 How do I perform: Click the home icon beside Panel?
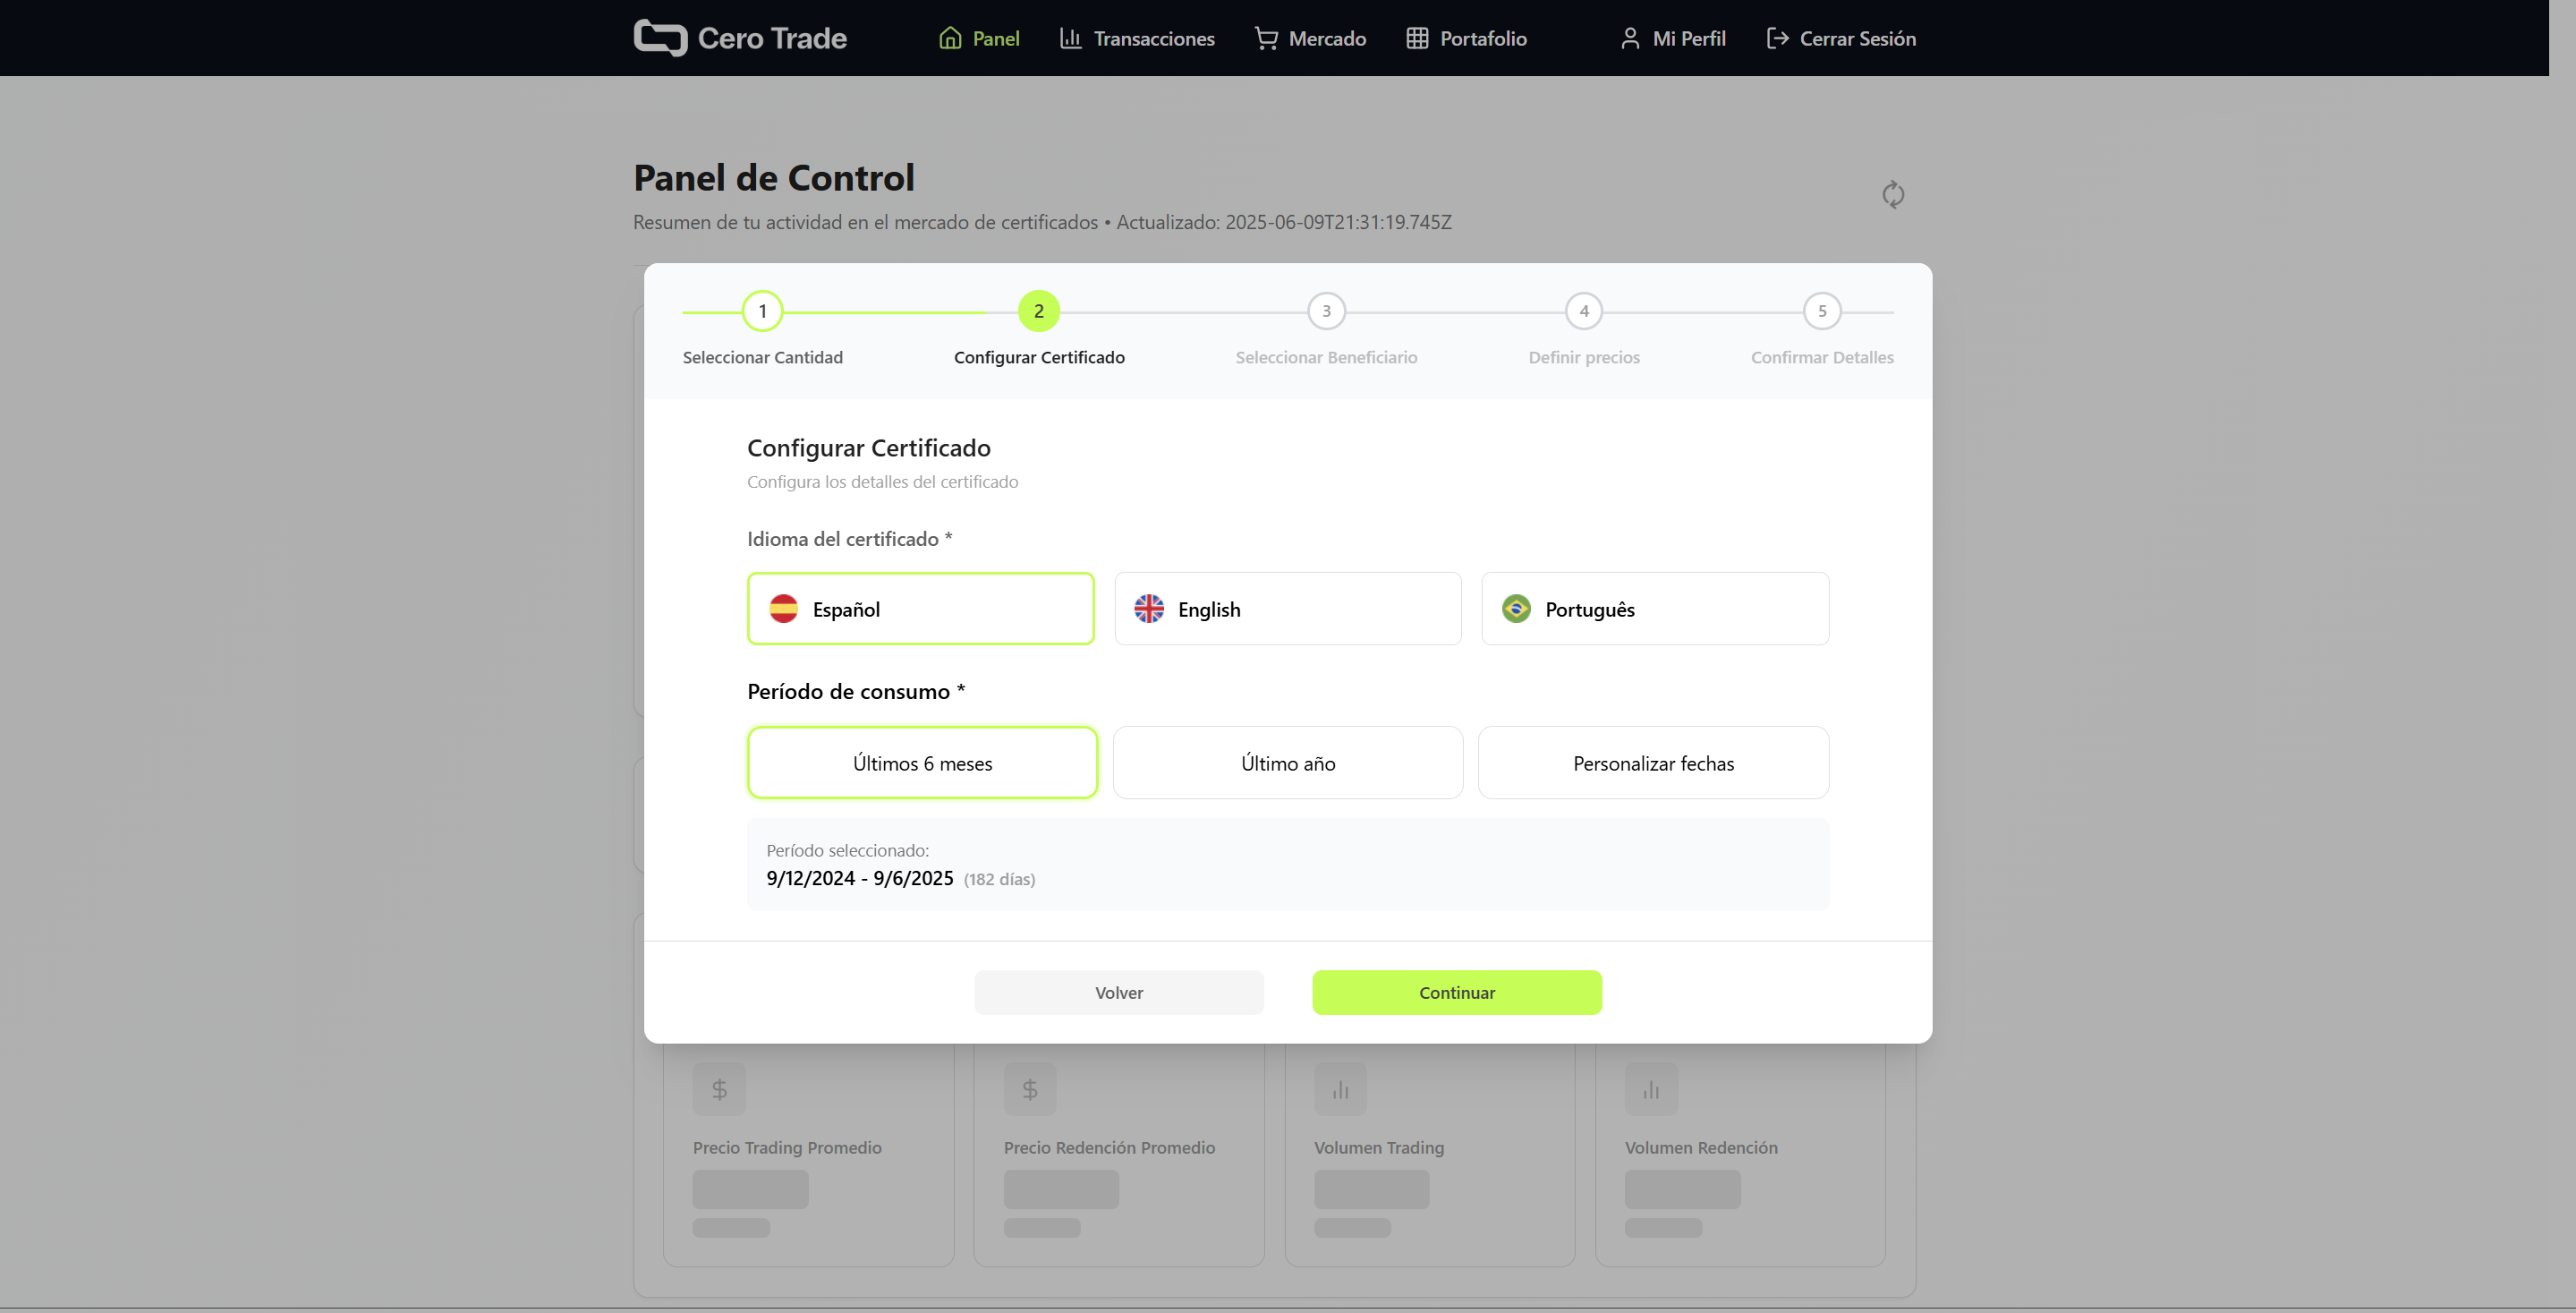[x=950, y=38]
